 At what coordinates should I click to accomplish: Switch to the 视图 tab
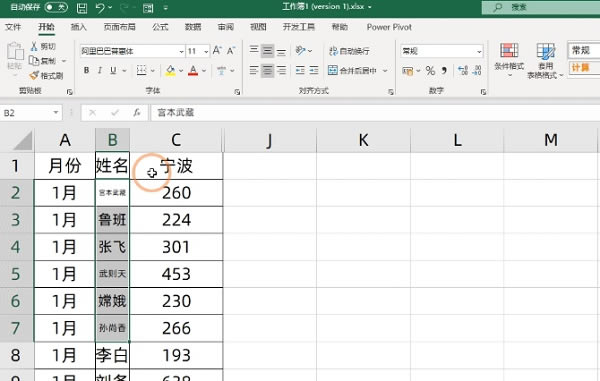click(258, 27)
